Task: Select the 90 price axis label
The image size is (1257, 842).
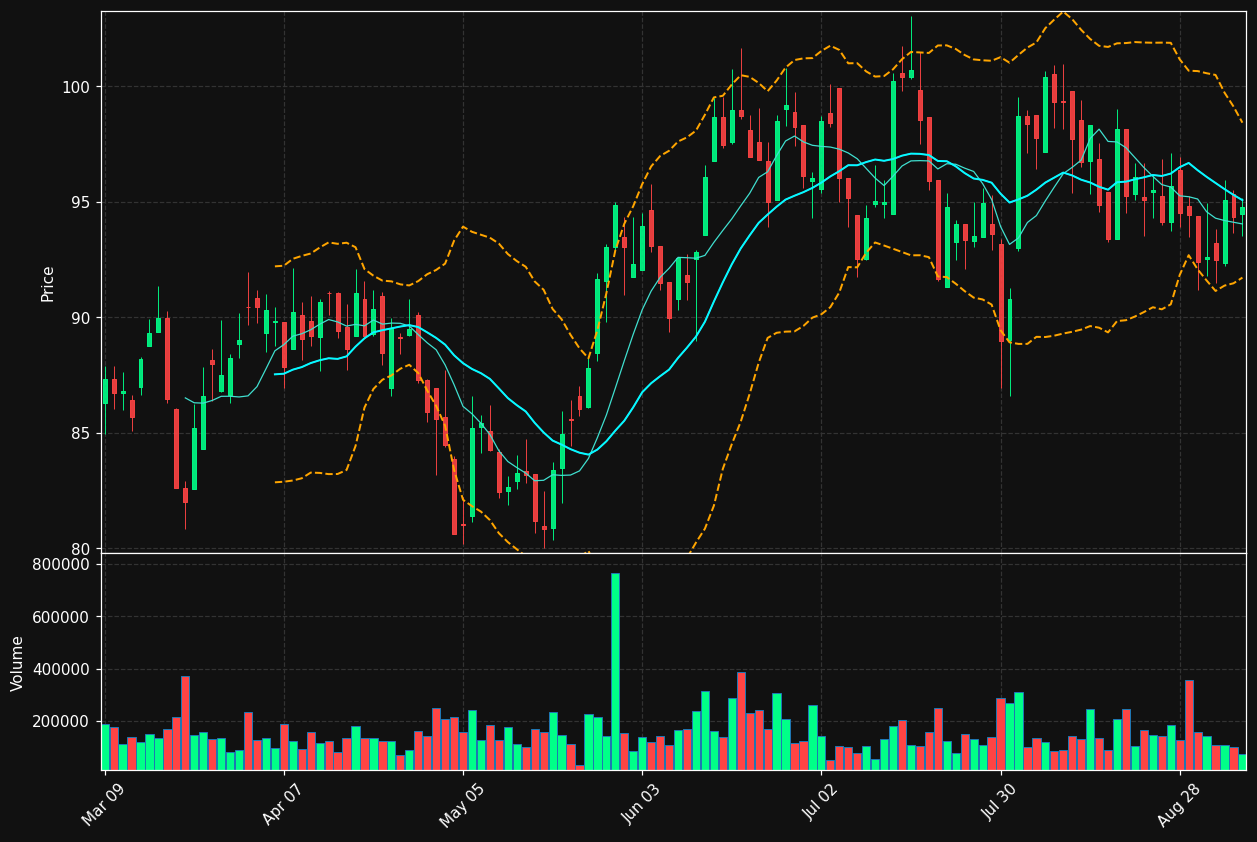Action: coord(80,318)
